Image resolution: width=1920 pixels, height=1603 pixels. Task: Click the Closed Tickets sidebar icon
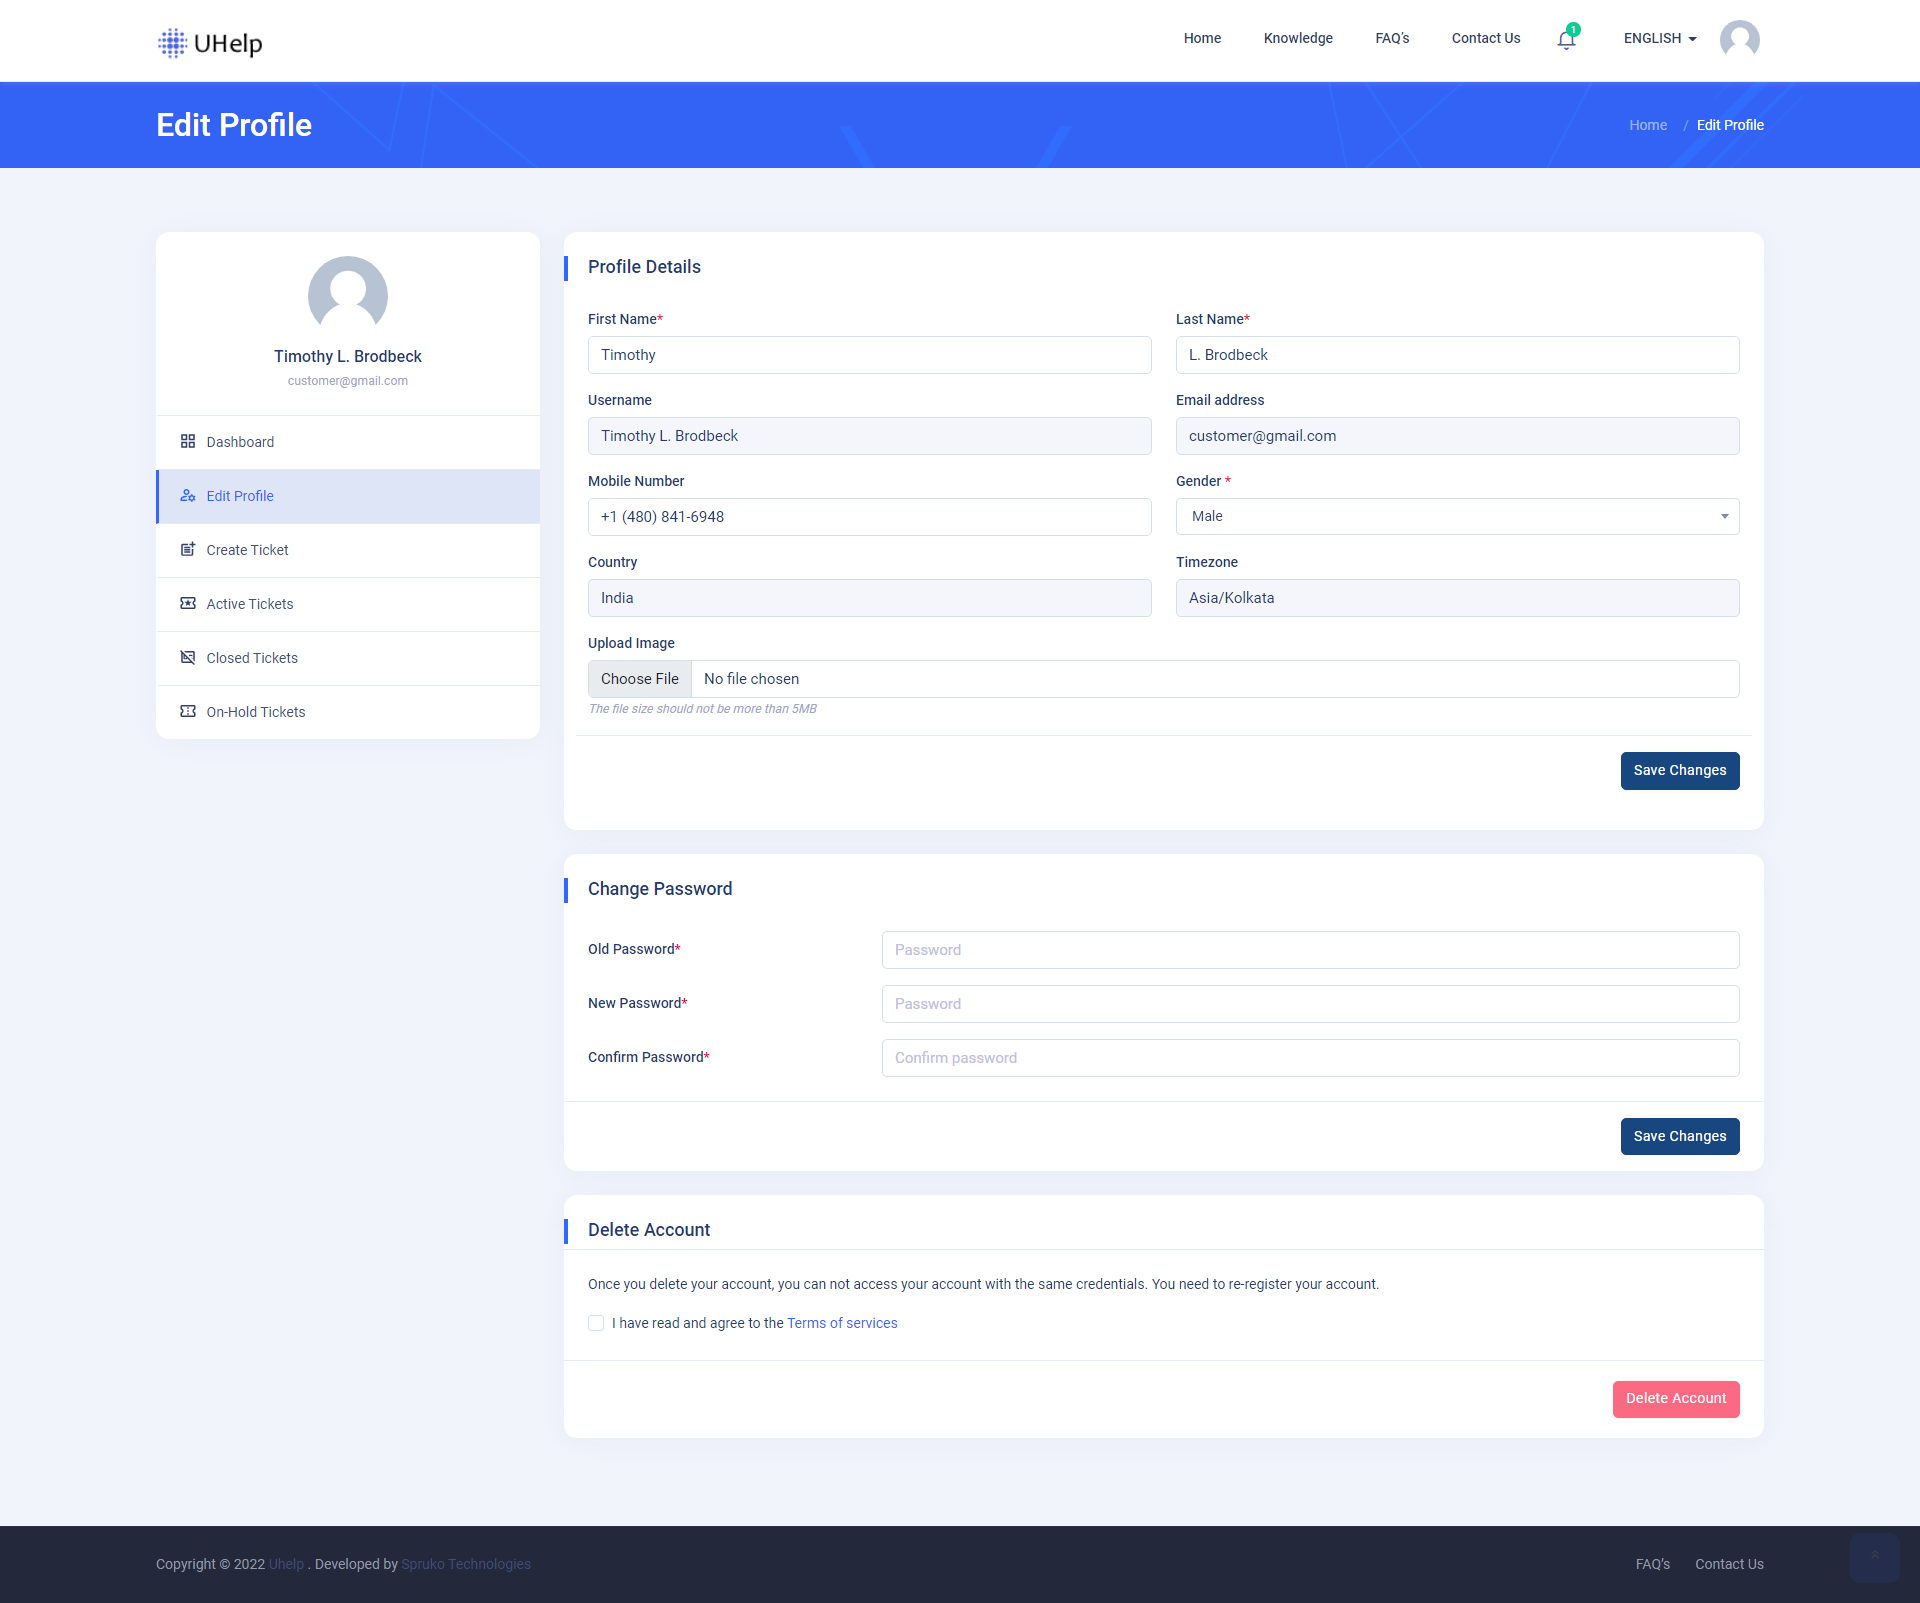coord(188,657)
